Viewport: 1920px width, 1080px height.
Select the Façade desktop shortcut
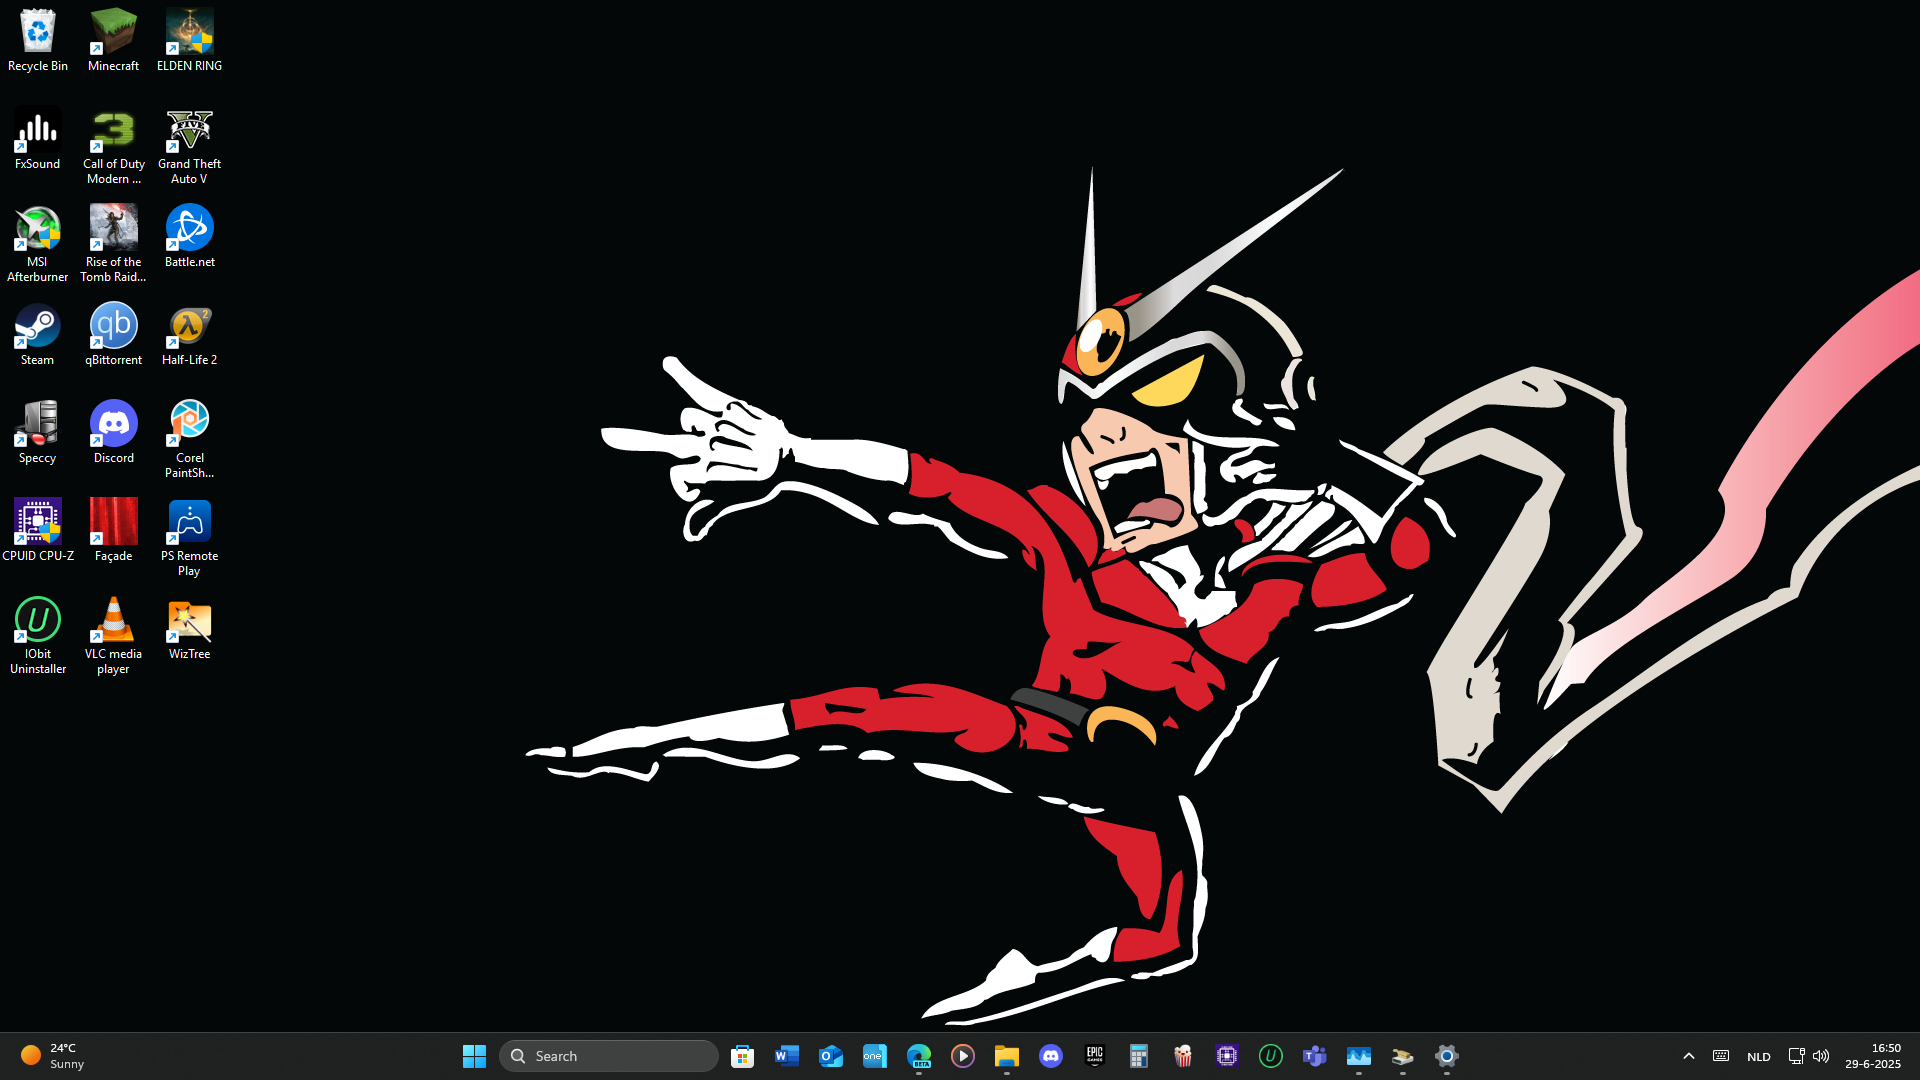tap(113, 531)
